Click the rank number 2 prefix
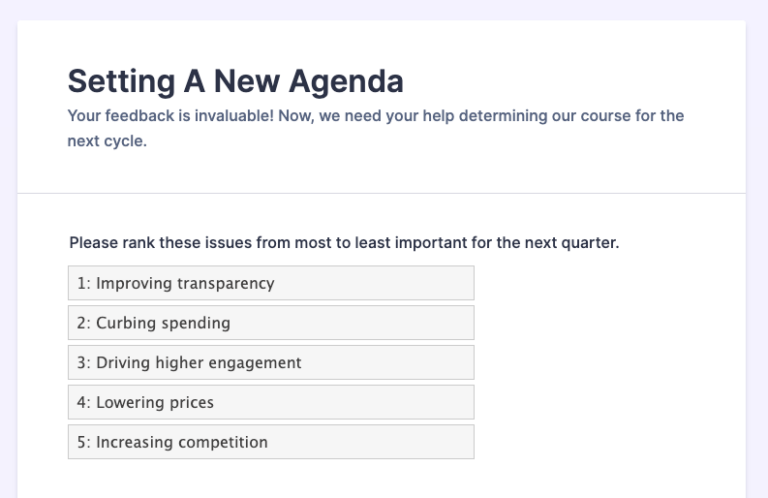The height and width of the screenshot is (498, 768). tap(82, 323)
